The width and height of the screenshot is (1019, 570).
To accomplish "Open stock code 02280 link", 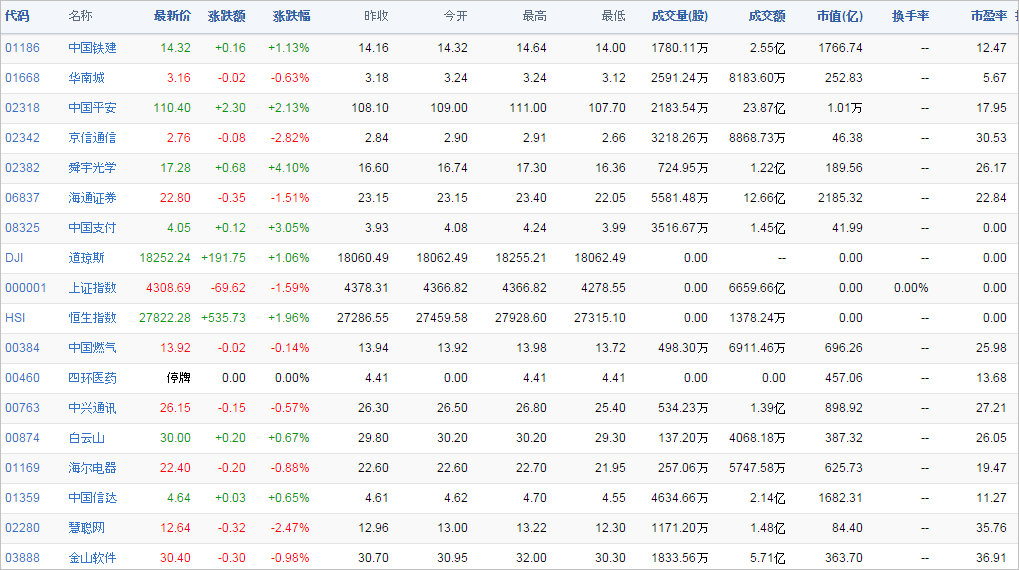I will (x=22, y=528).
